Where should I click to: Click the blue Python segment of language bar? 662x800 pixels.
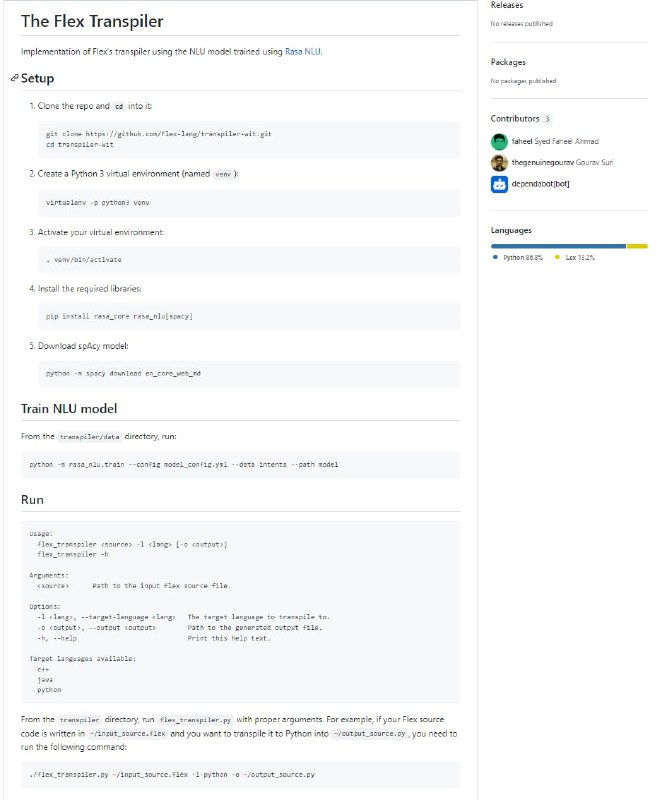click(x=558, y=246)
